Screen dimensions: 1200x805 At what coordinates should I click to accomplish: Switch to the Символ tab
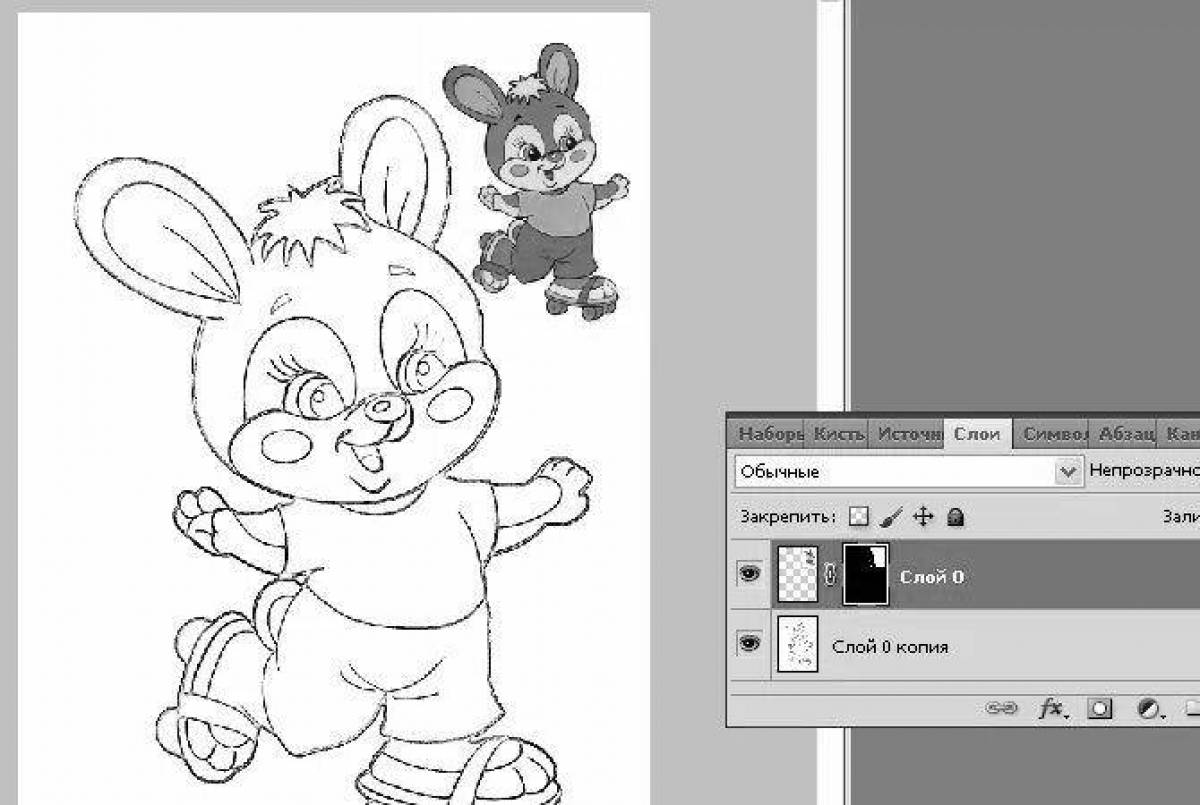(x=1054, y=434)
